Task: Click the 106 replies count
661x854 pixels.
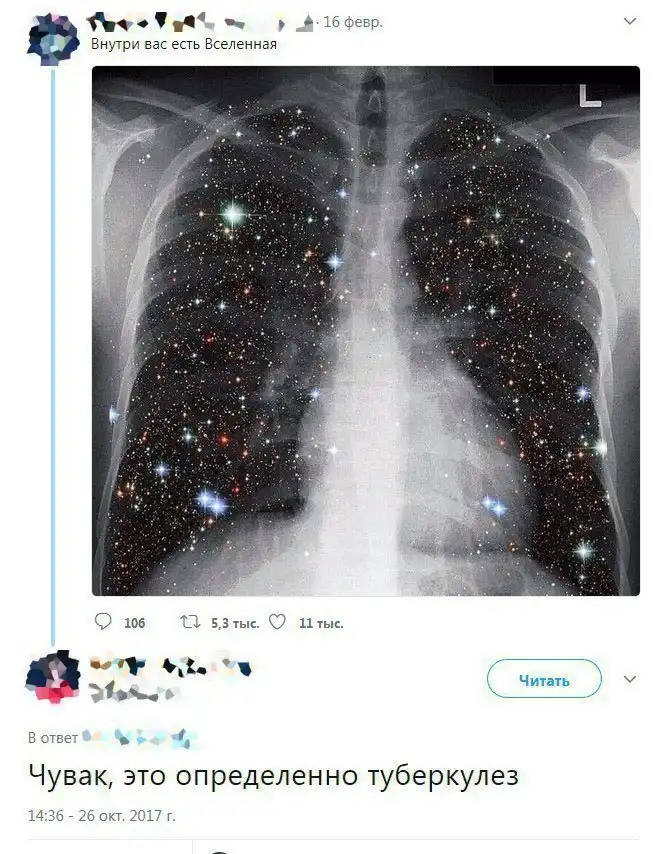Action: 134,623
